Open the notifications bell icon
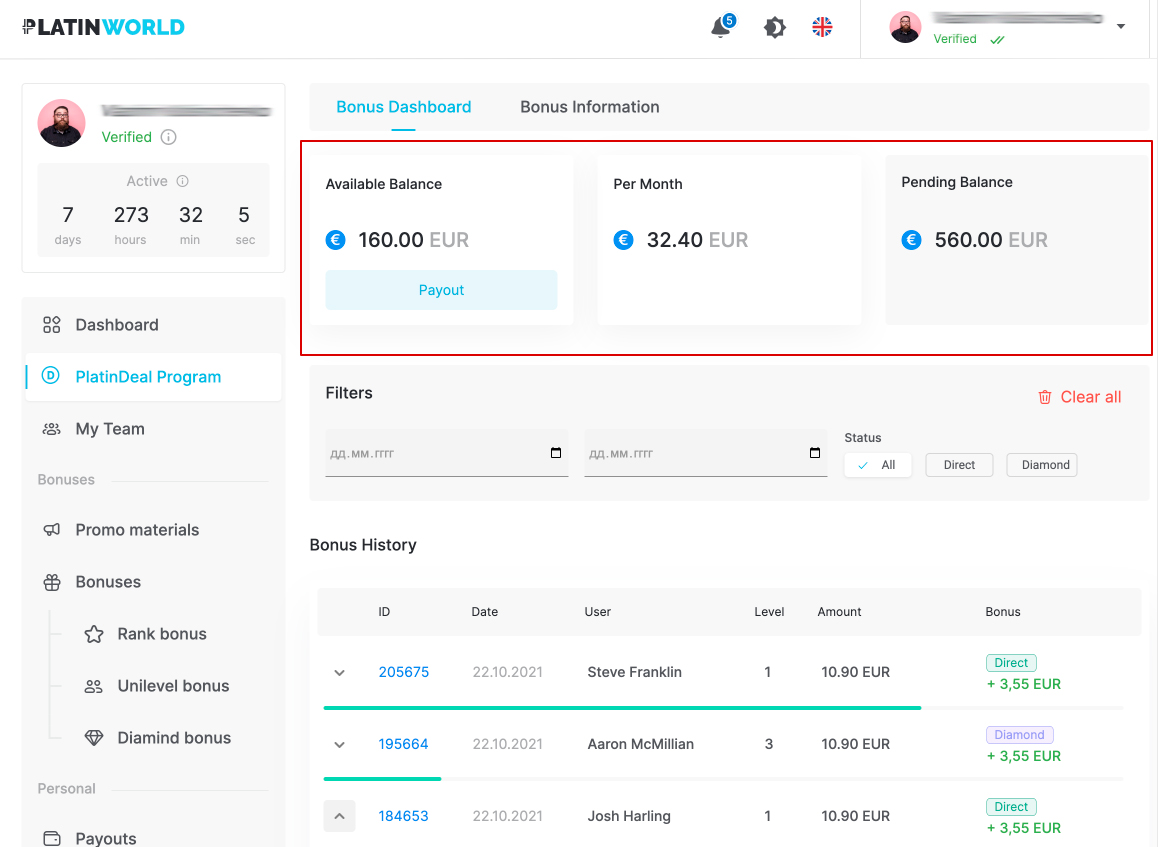This screenshot has width=1158, height=847. coord(720,28)
